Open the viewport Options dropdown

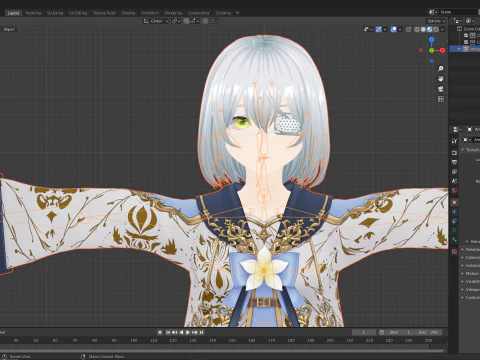pos(436,21)
